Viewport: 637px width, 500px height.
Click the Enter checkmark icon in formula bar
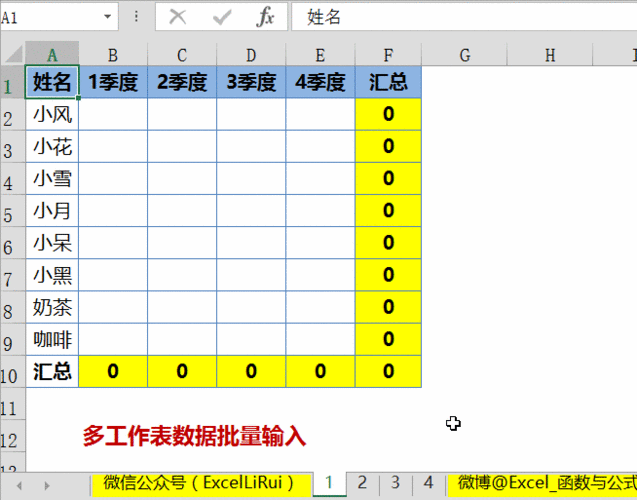pyautogui.click(x=222, y=17)
